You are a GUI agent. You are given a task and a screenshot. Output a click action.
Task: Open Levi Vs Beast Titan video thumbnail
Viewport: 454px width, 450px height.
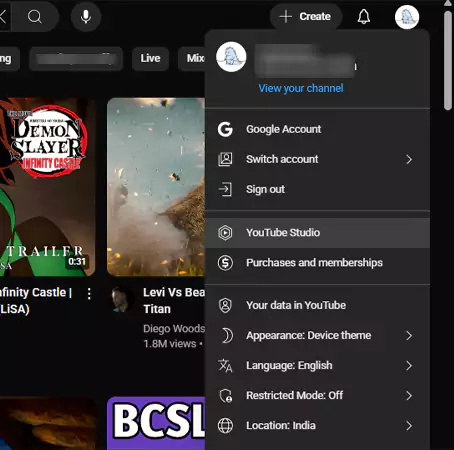coord(156,187)
